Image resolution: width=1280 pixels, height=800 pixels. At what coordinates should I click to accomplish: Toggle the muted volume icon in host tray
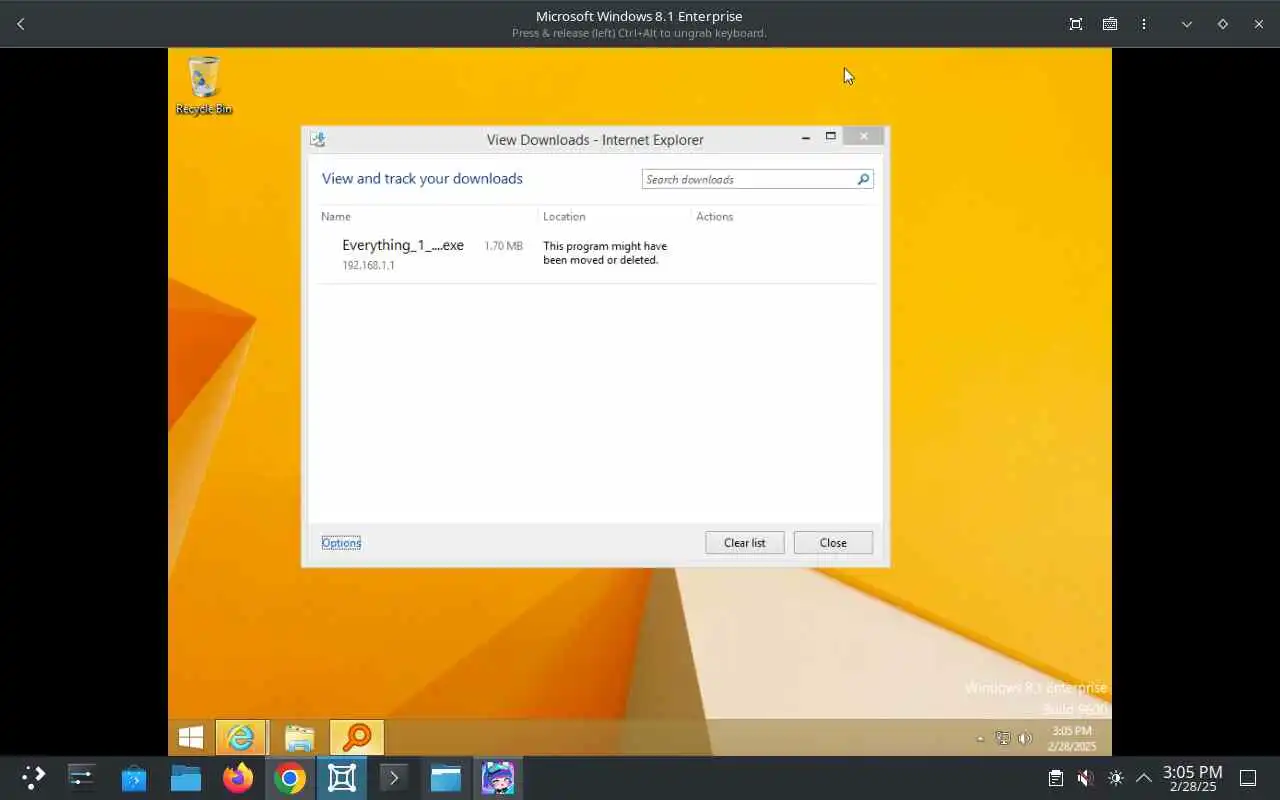tap(1085, 778)
